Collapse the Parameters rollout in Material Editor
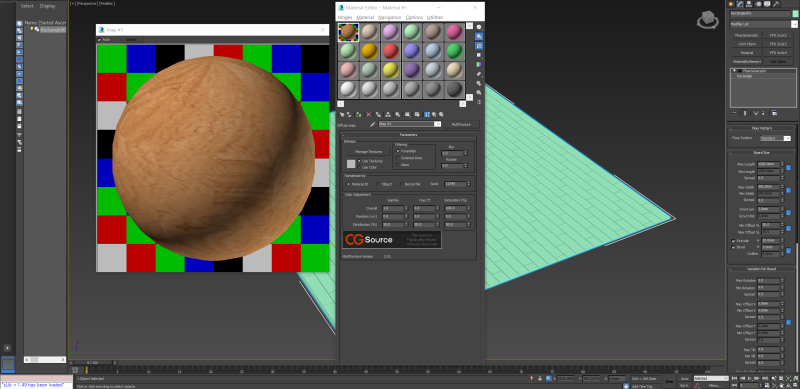The width and height of the screenshot is (800, 389). pyautogui.click(x=408, y=135)
